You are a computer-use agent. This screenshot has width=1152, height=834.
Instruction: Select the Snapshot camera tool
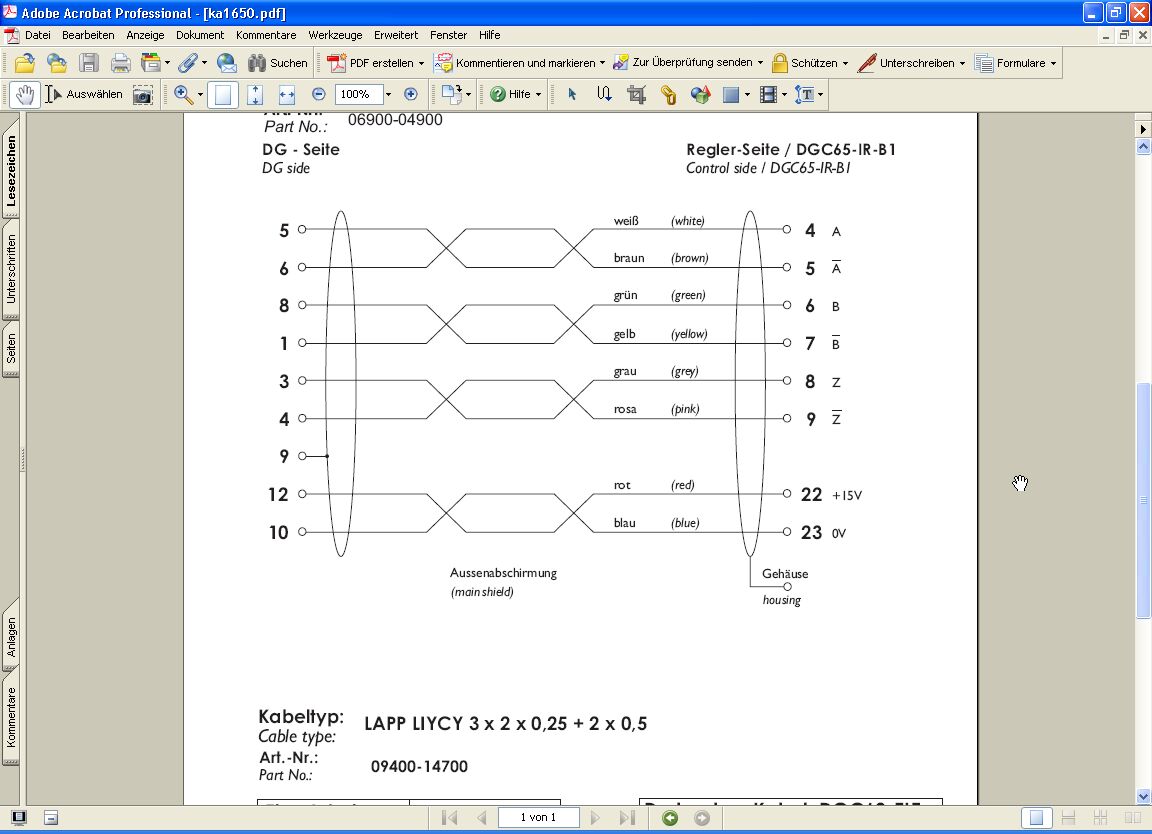(x=143, y=95)
